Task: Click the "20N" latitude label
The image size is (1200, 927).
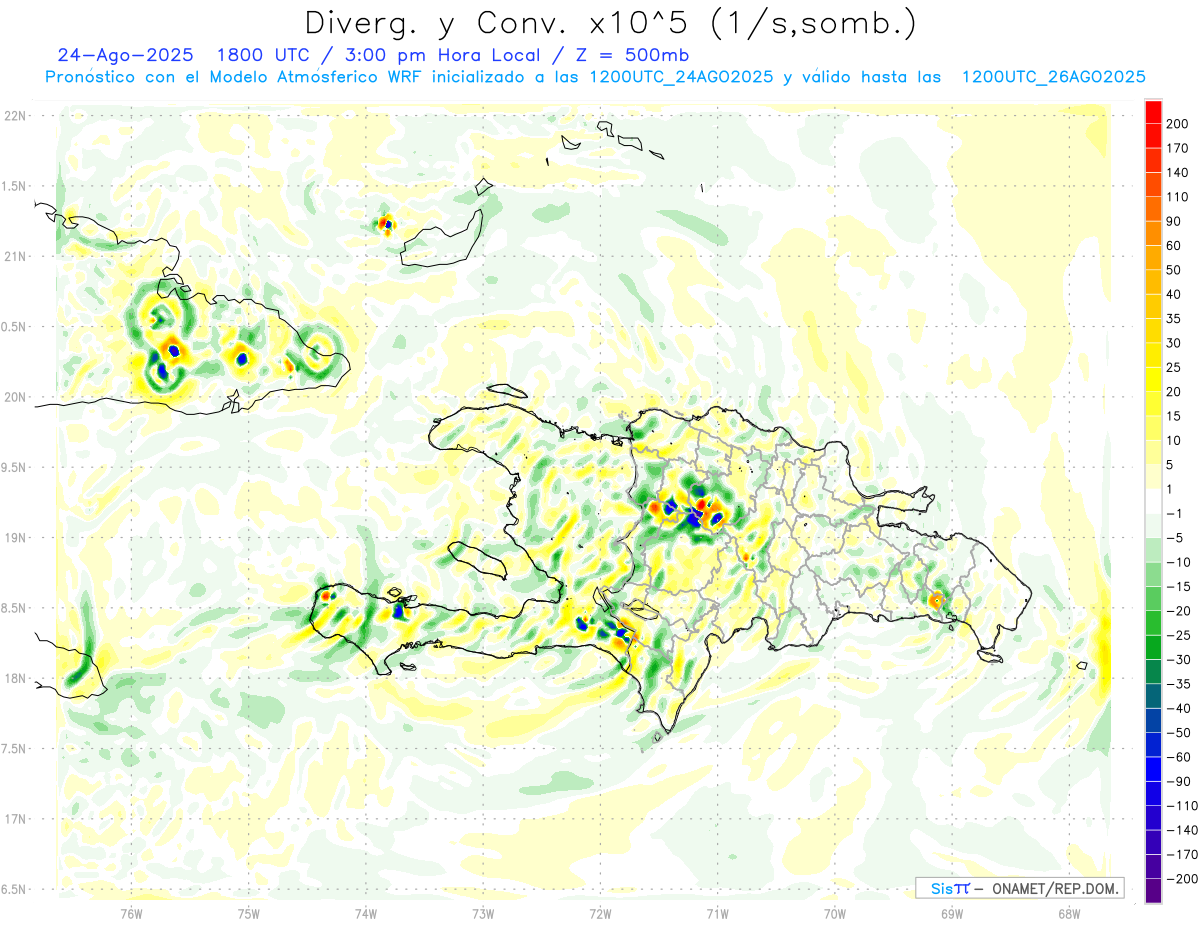Action: coord(15,397)
